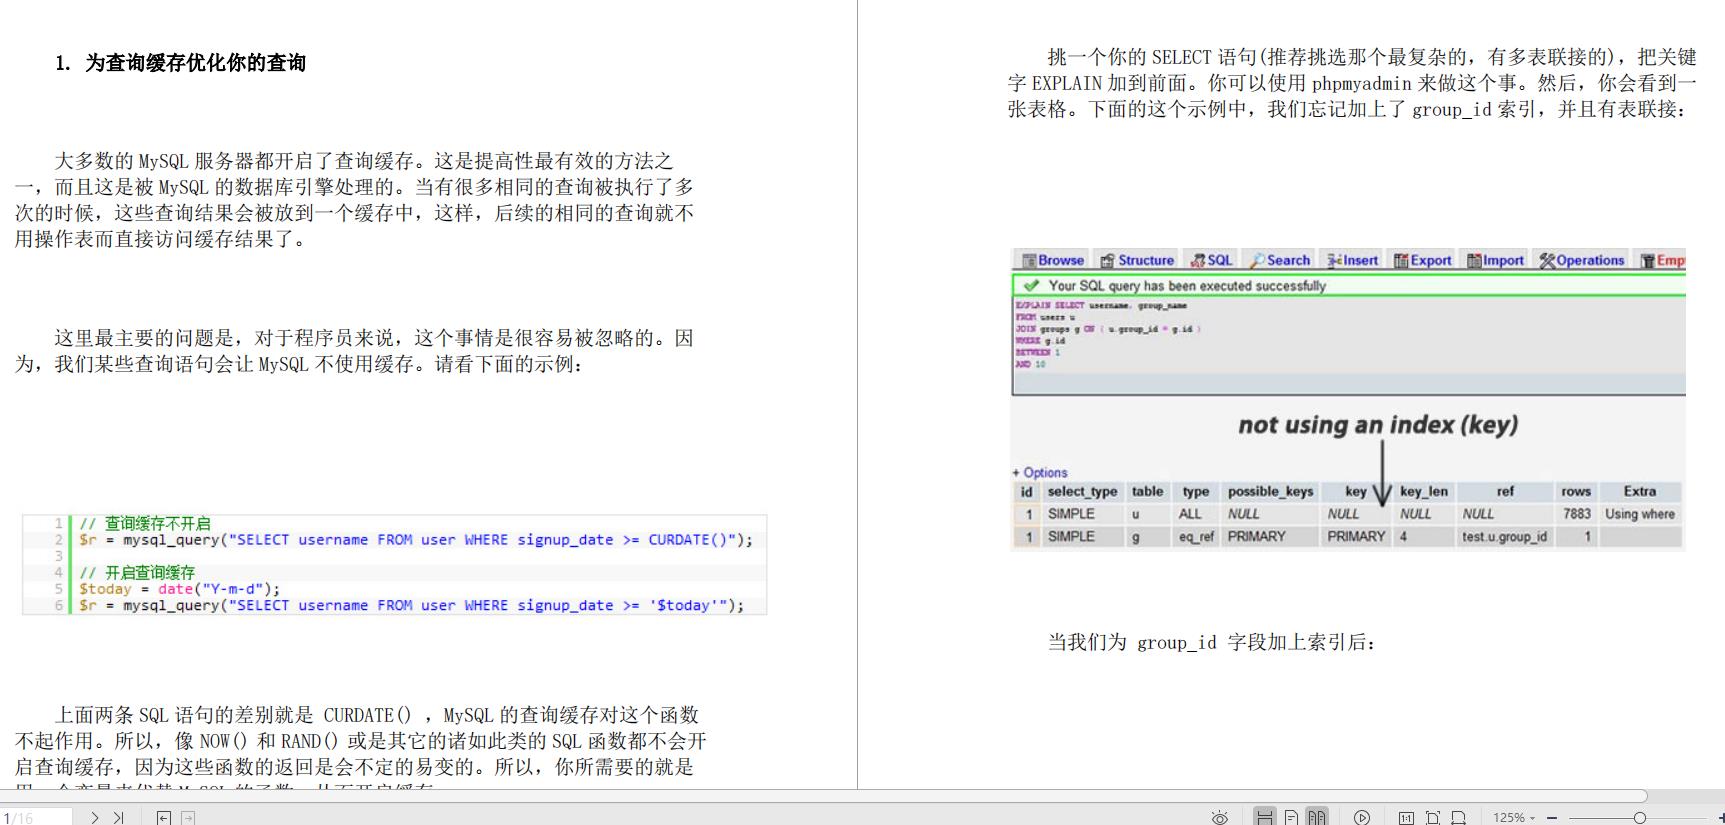Fit page width icon

(1458, 817)
